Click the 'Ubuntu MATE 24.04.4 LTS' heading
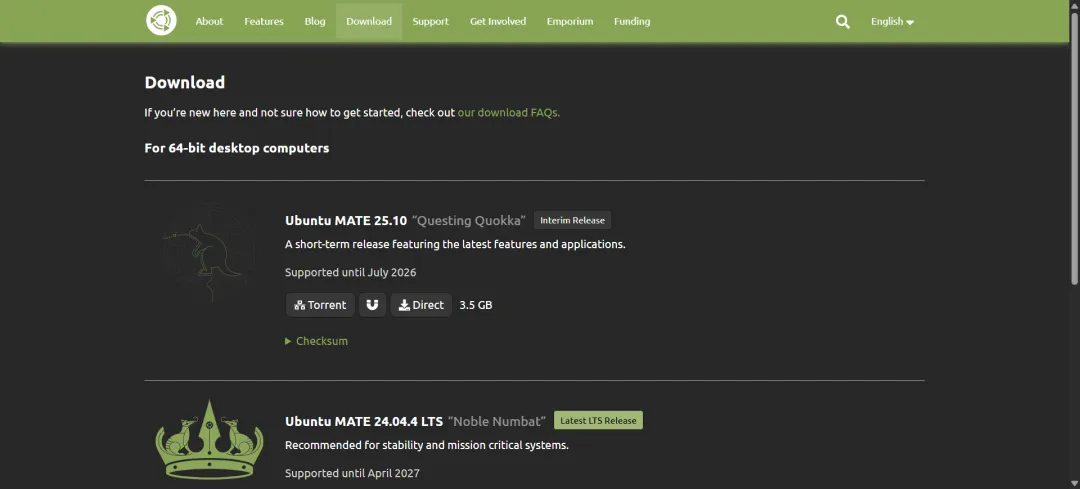The width and height of the screenshot is (1080, 489). point(364,421)
